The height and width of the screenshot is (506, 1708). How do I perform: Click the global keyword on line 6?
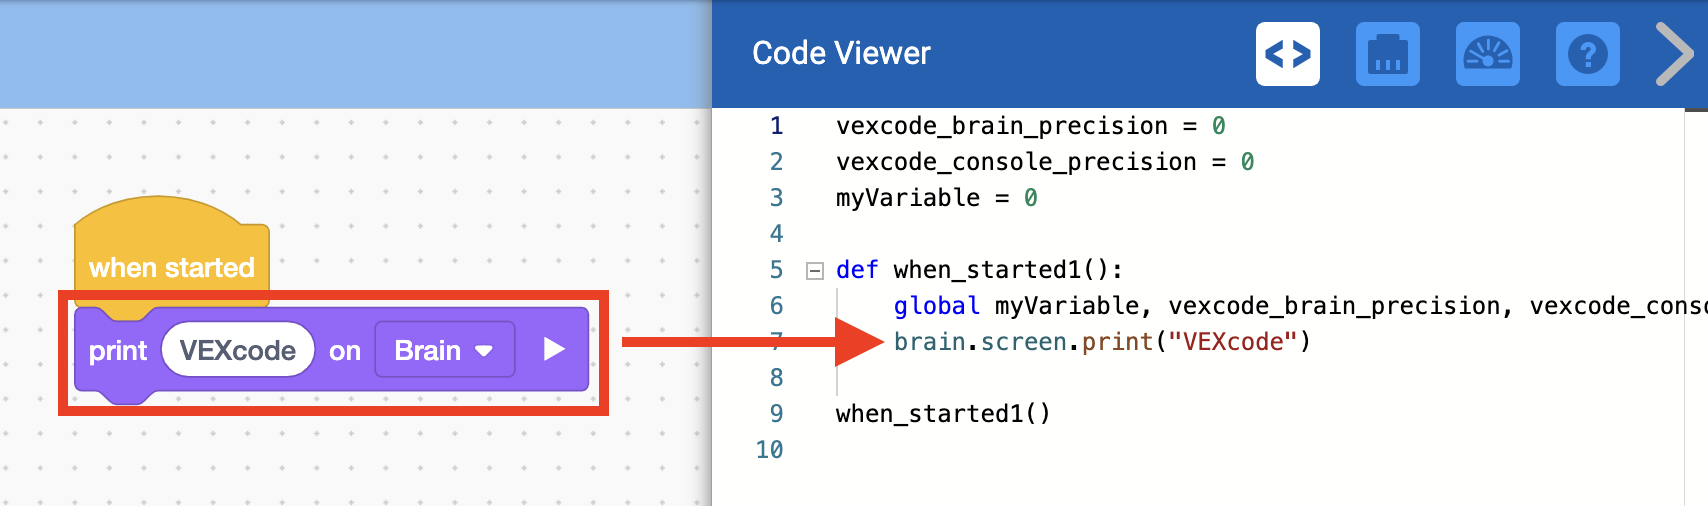[936, 306]
